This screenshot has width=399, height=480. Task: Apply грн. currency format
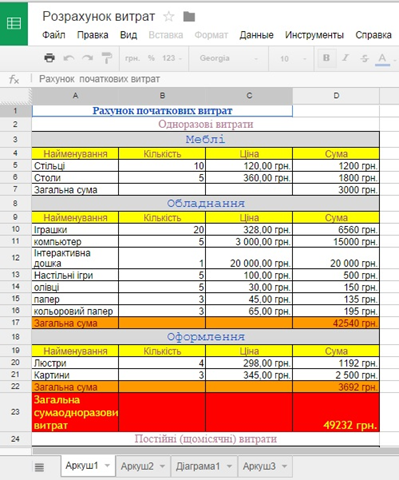(132, 58)
